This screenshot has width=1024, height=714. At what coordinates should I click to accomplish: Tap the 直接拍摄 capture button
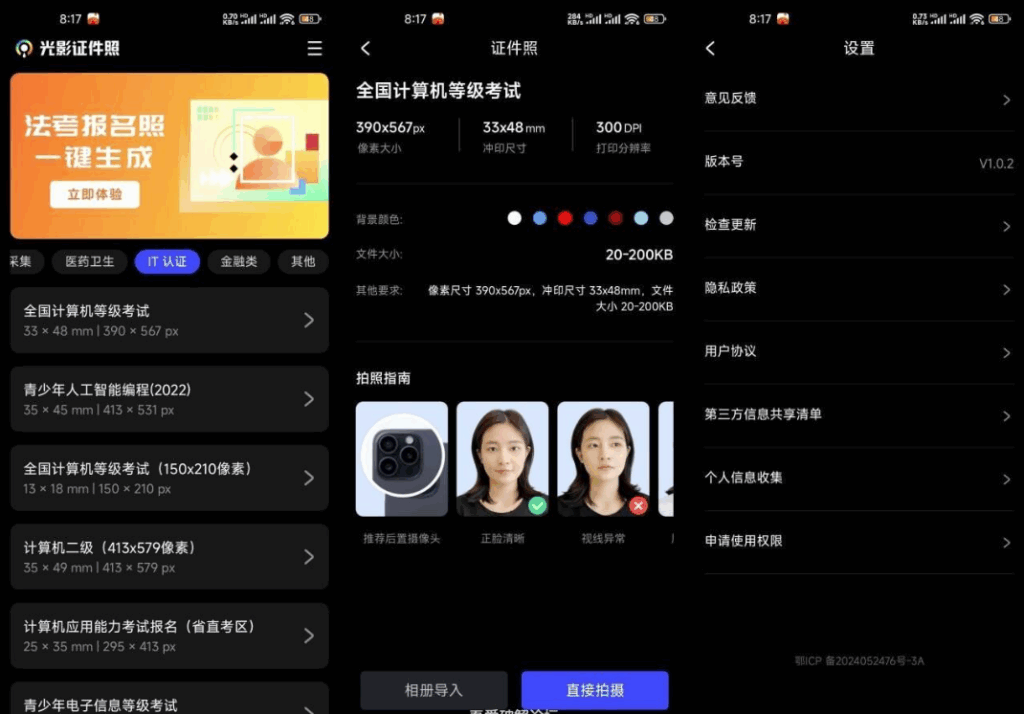[594, 690]
